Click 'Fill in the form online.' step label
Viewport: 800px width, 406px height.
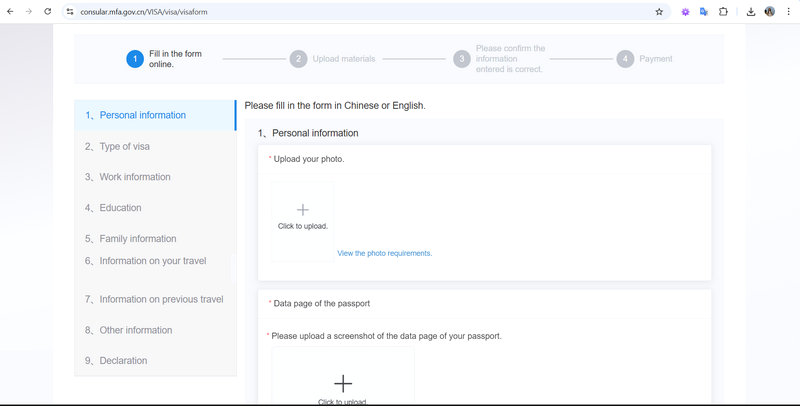tap(175, 59)
